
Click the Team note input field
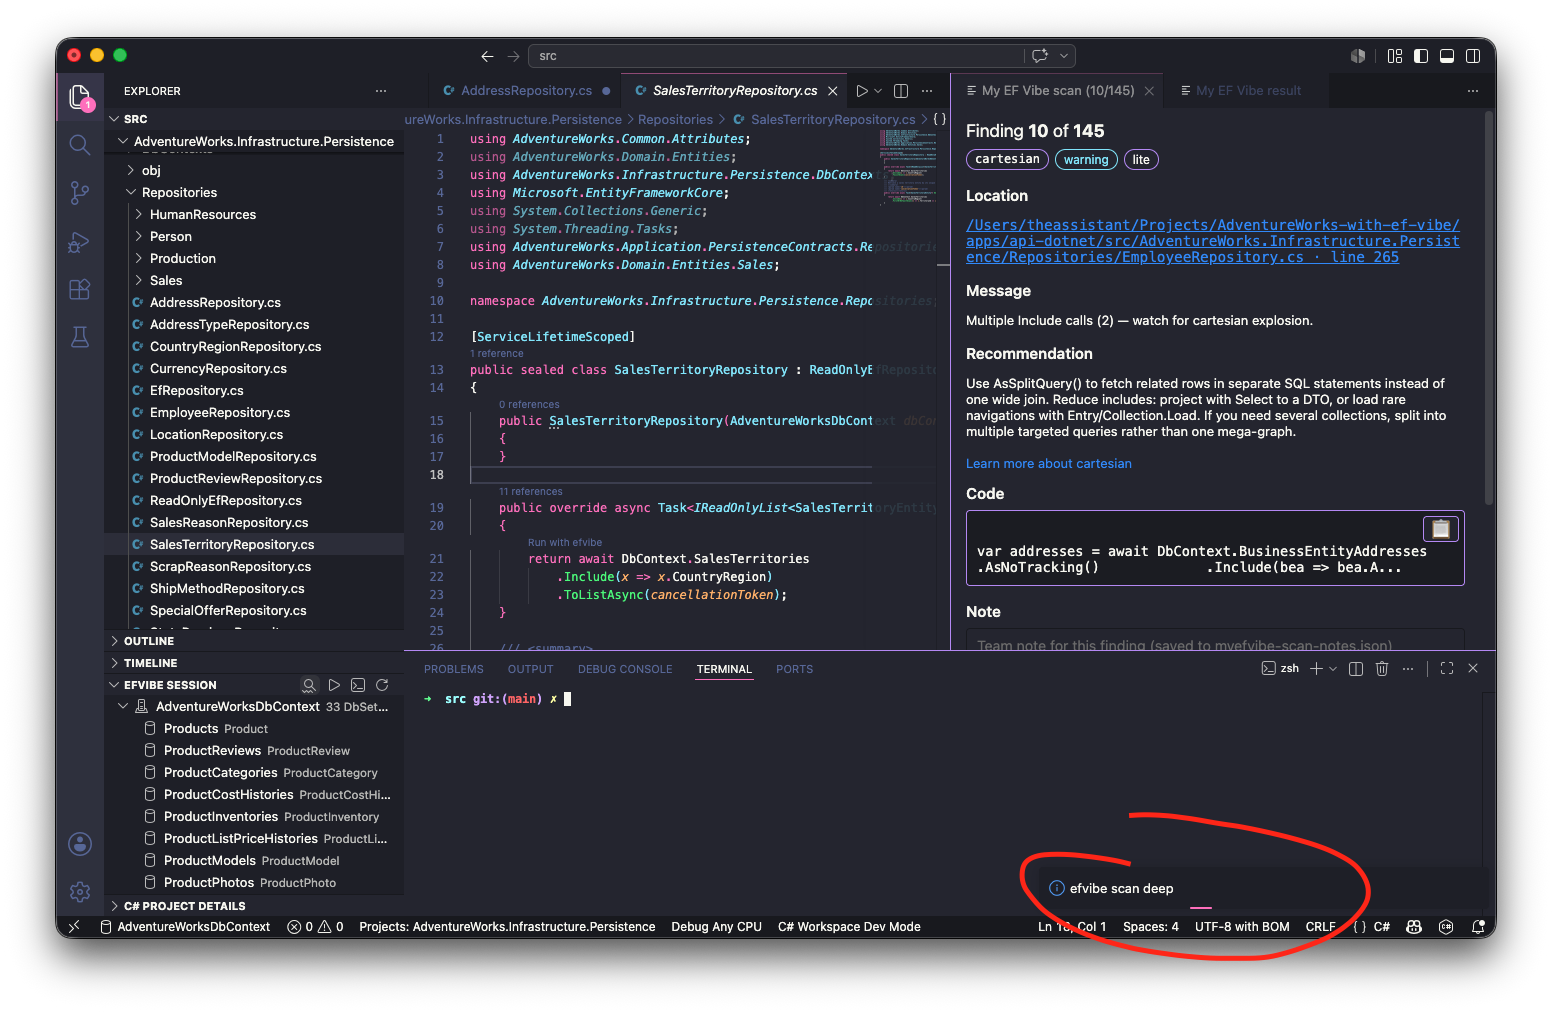(1215, 641)
